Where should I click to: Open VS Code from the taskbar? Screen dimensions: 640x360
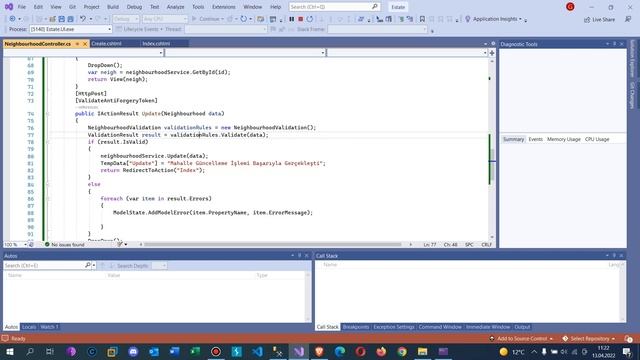(257, 351)
